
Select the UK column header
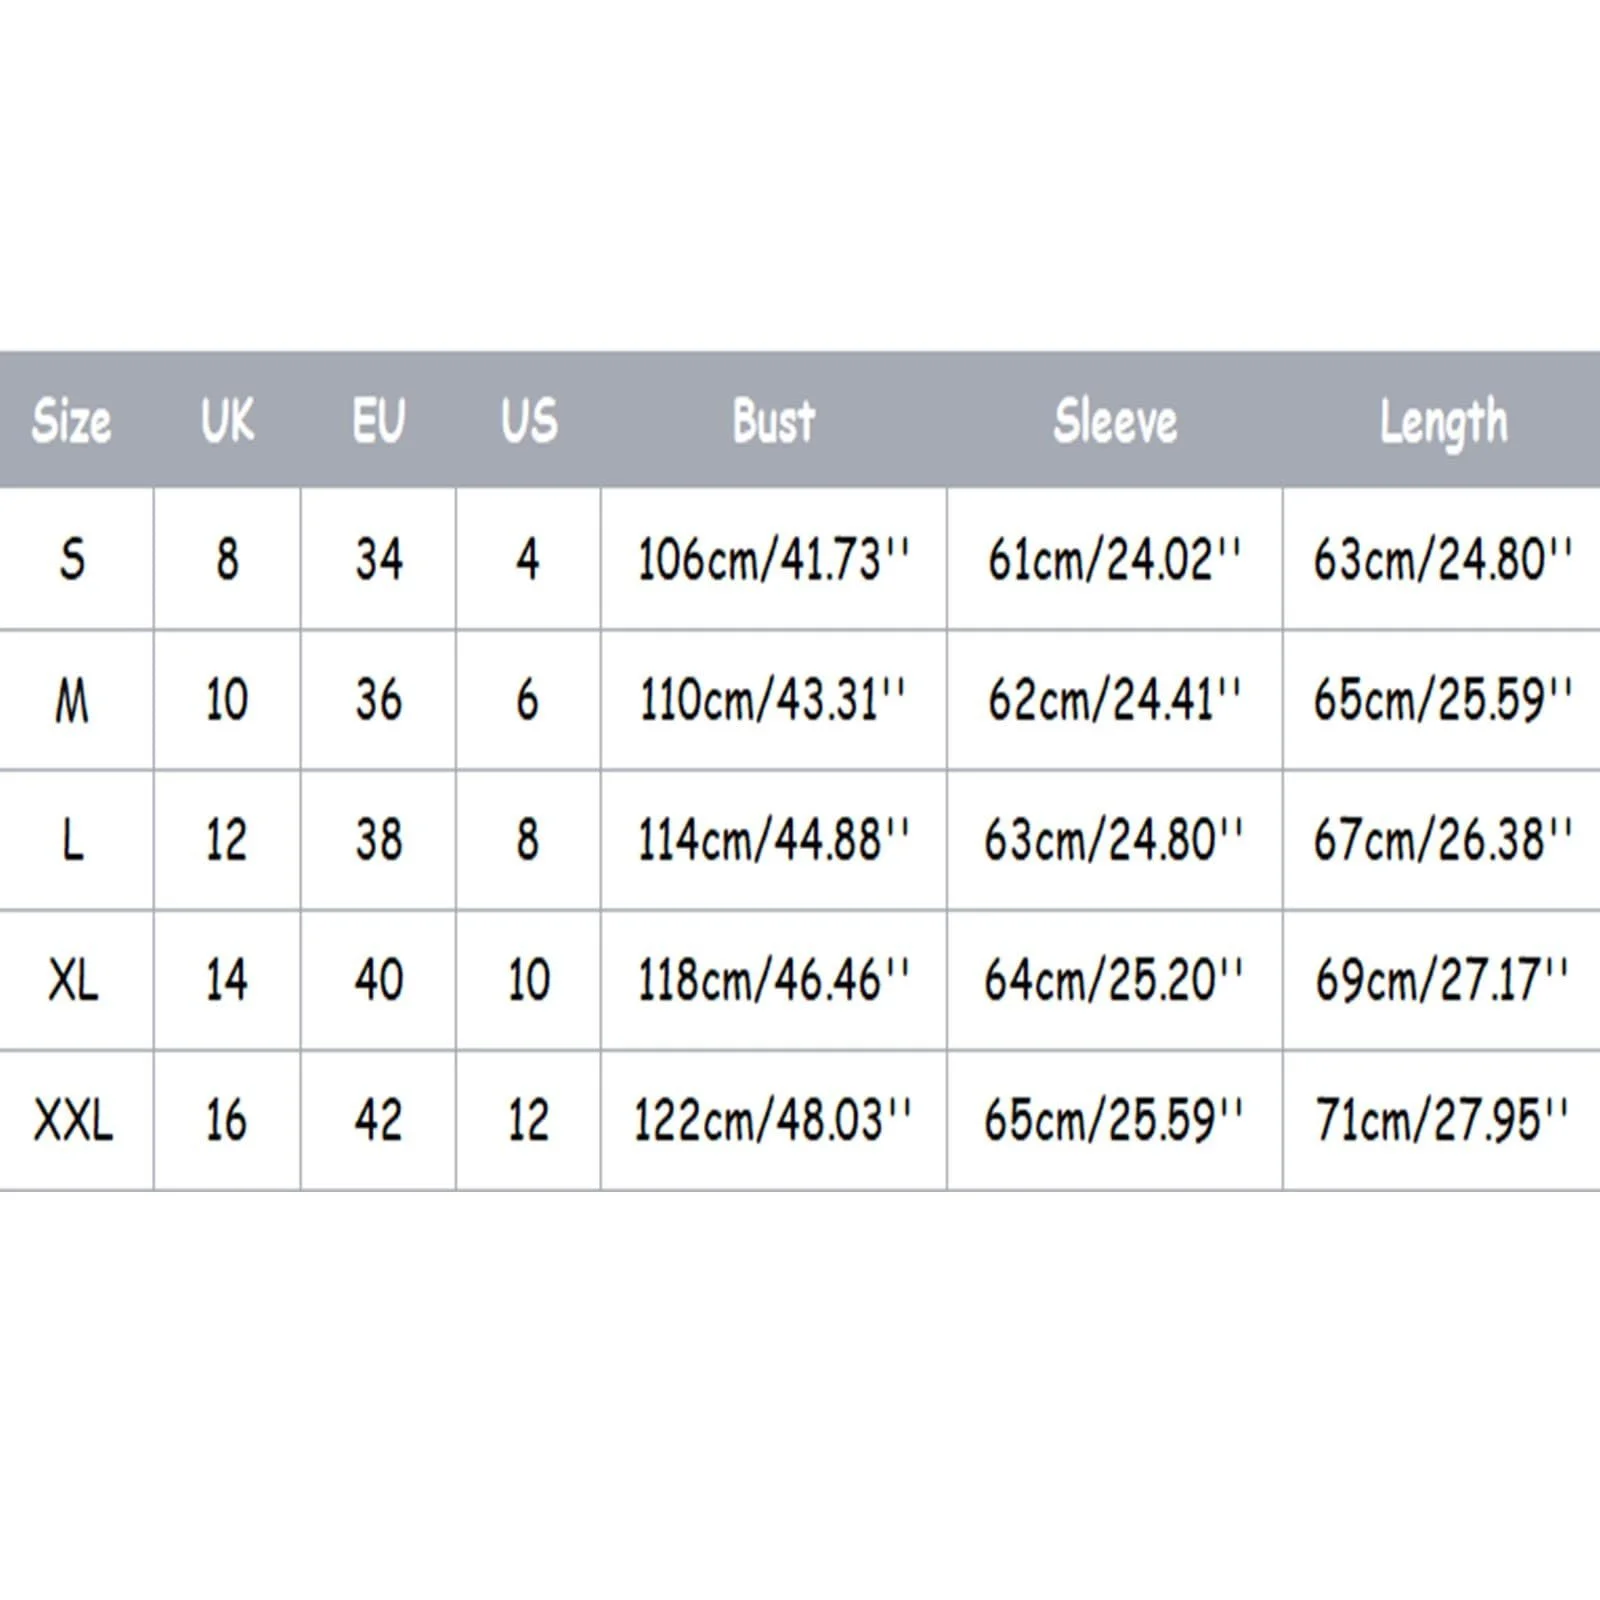pyautogui.click(x=227, y=421)
